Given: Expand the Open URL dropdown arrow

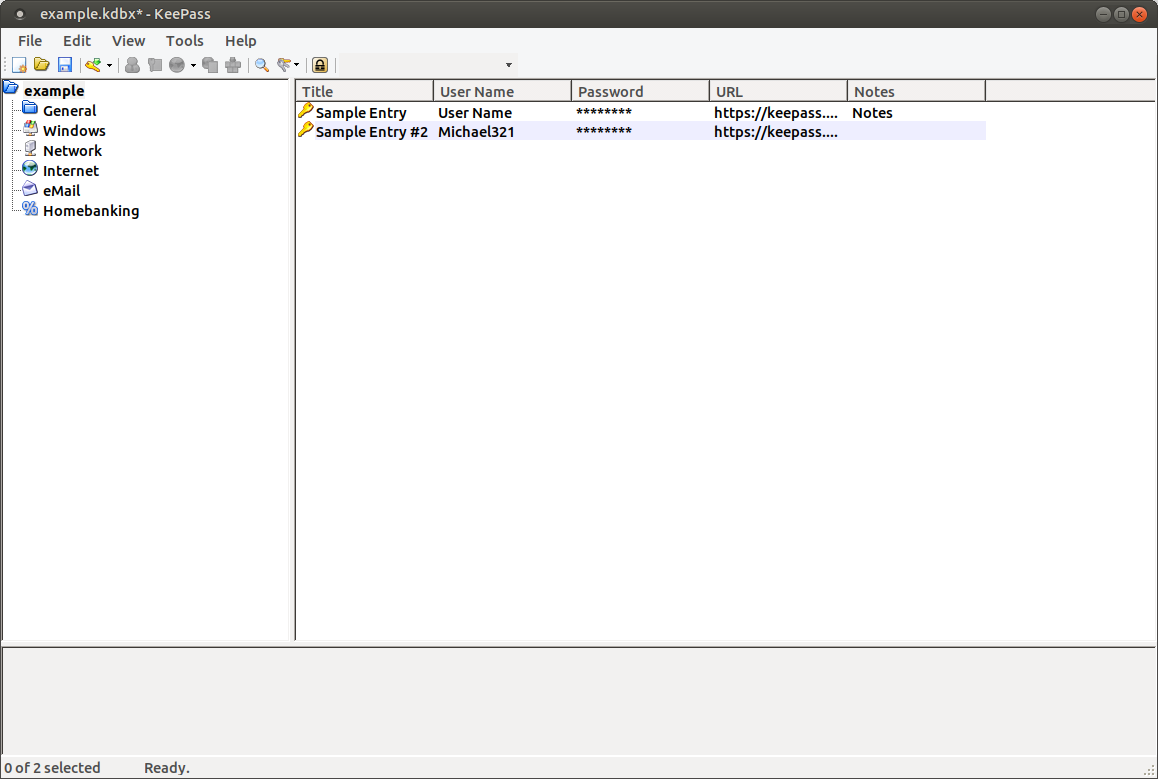Looking at the screenshot, I should (x=193, y=66).
